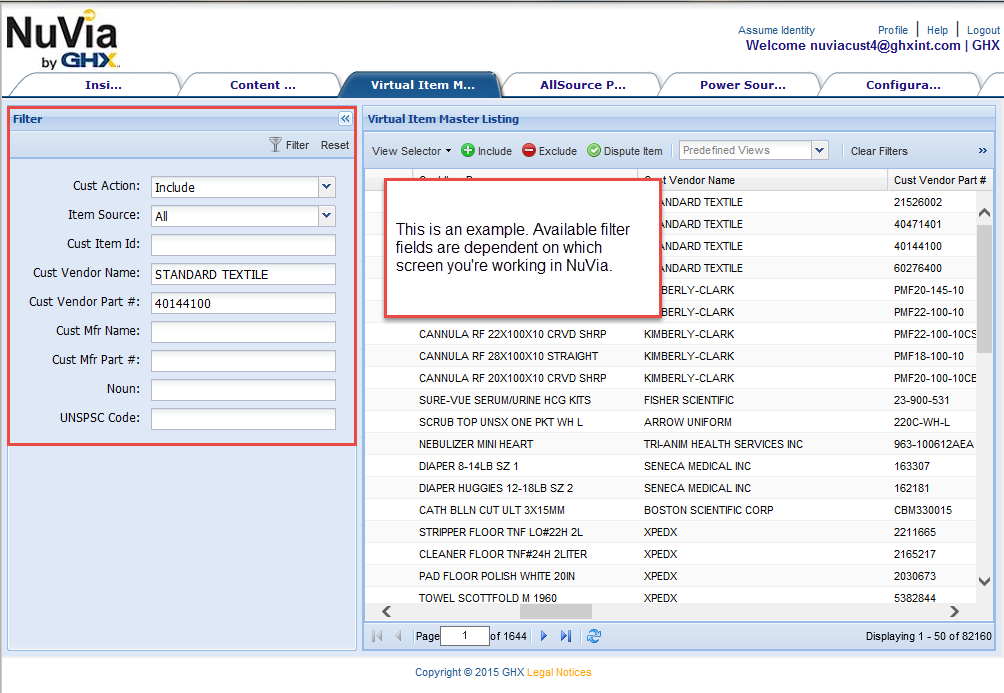Show more toolbar options chevron
The height and width of the screenshot is (693, 1004).
point(983,151)
